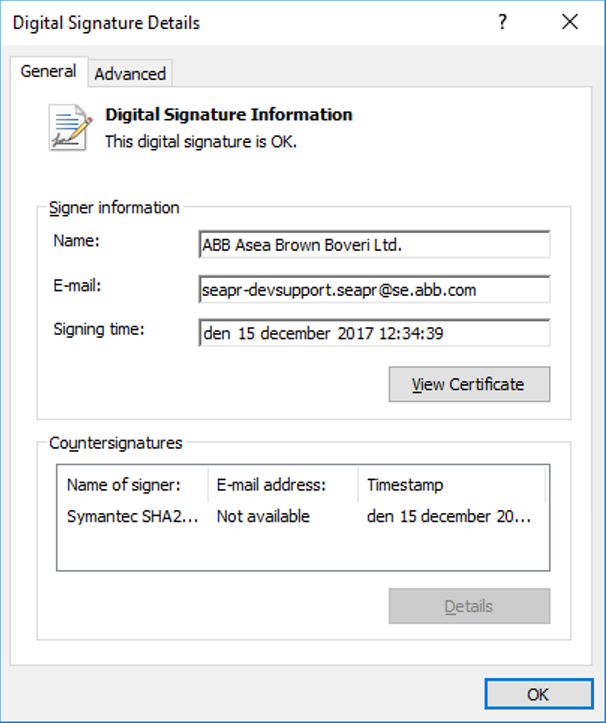606x723 pixels.
Task: Click the Timestamp column header
Action: 452,485
